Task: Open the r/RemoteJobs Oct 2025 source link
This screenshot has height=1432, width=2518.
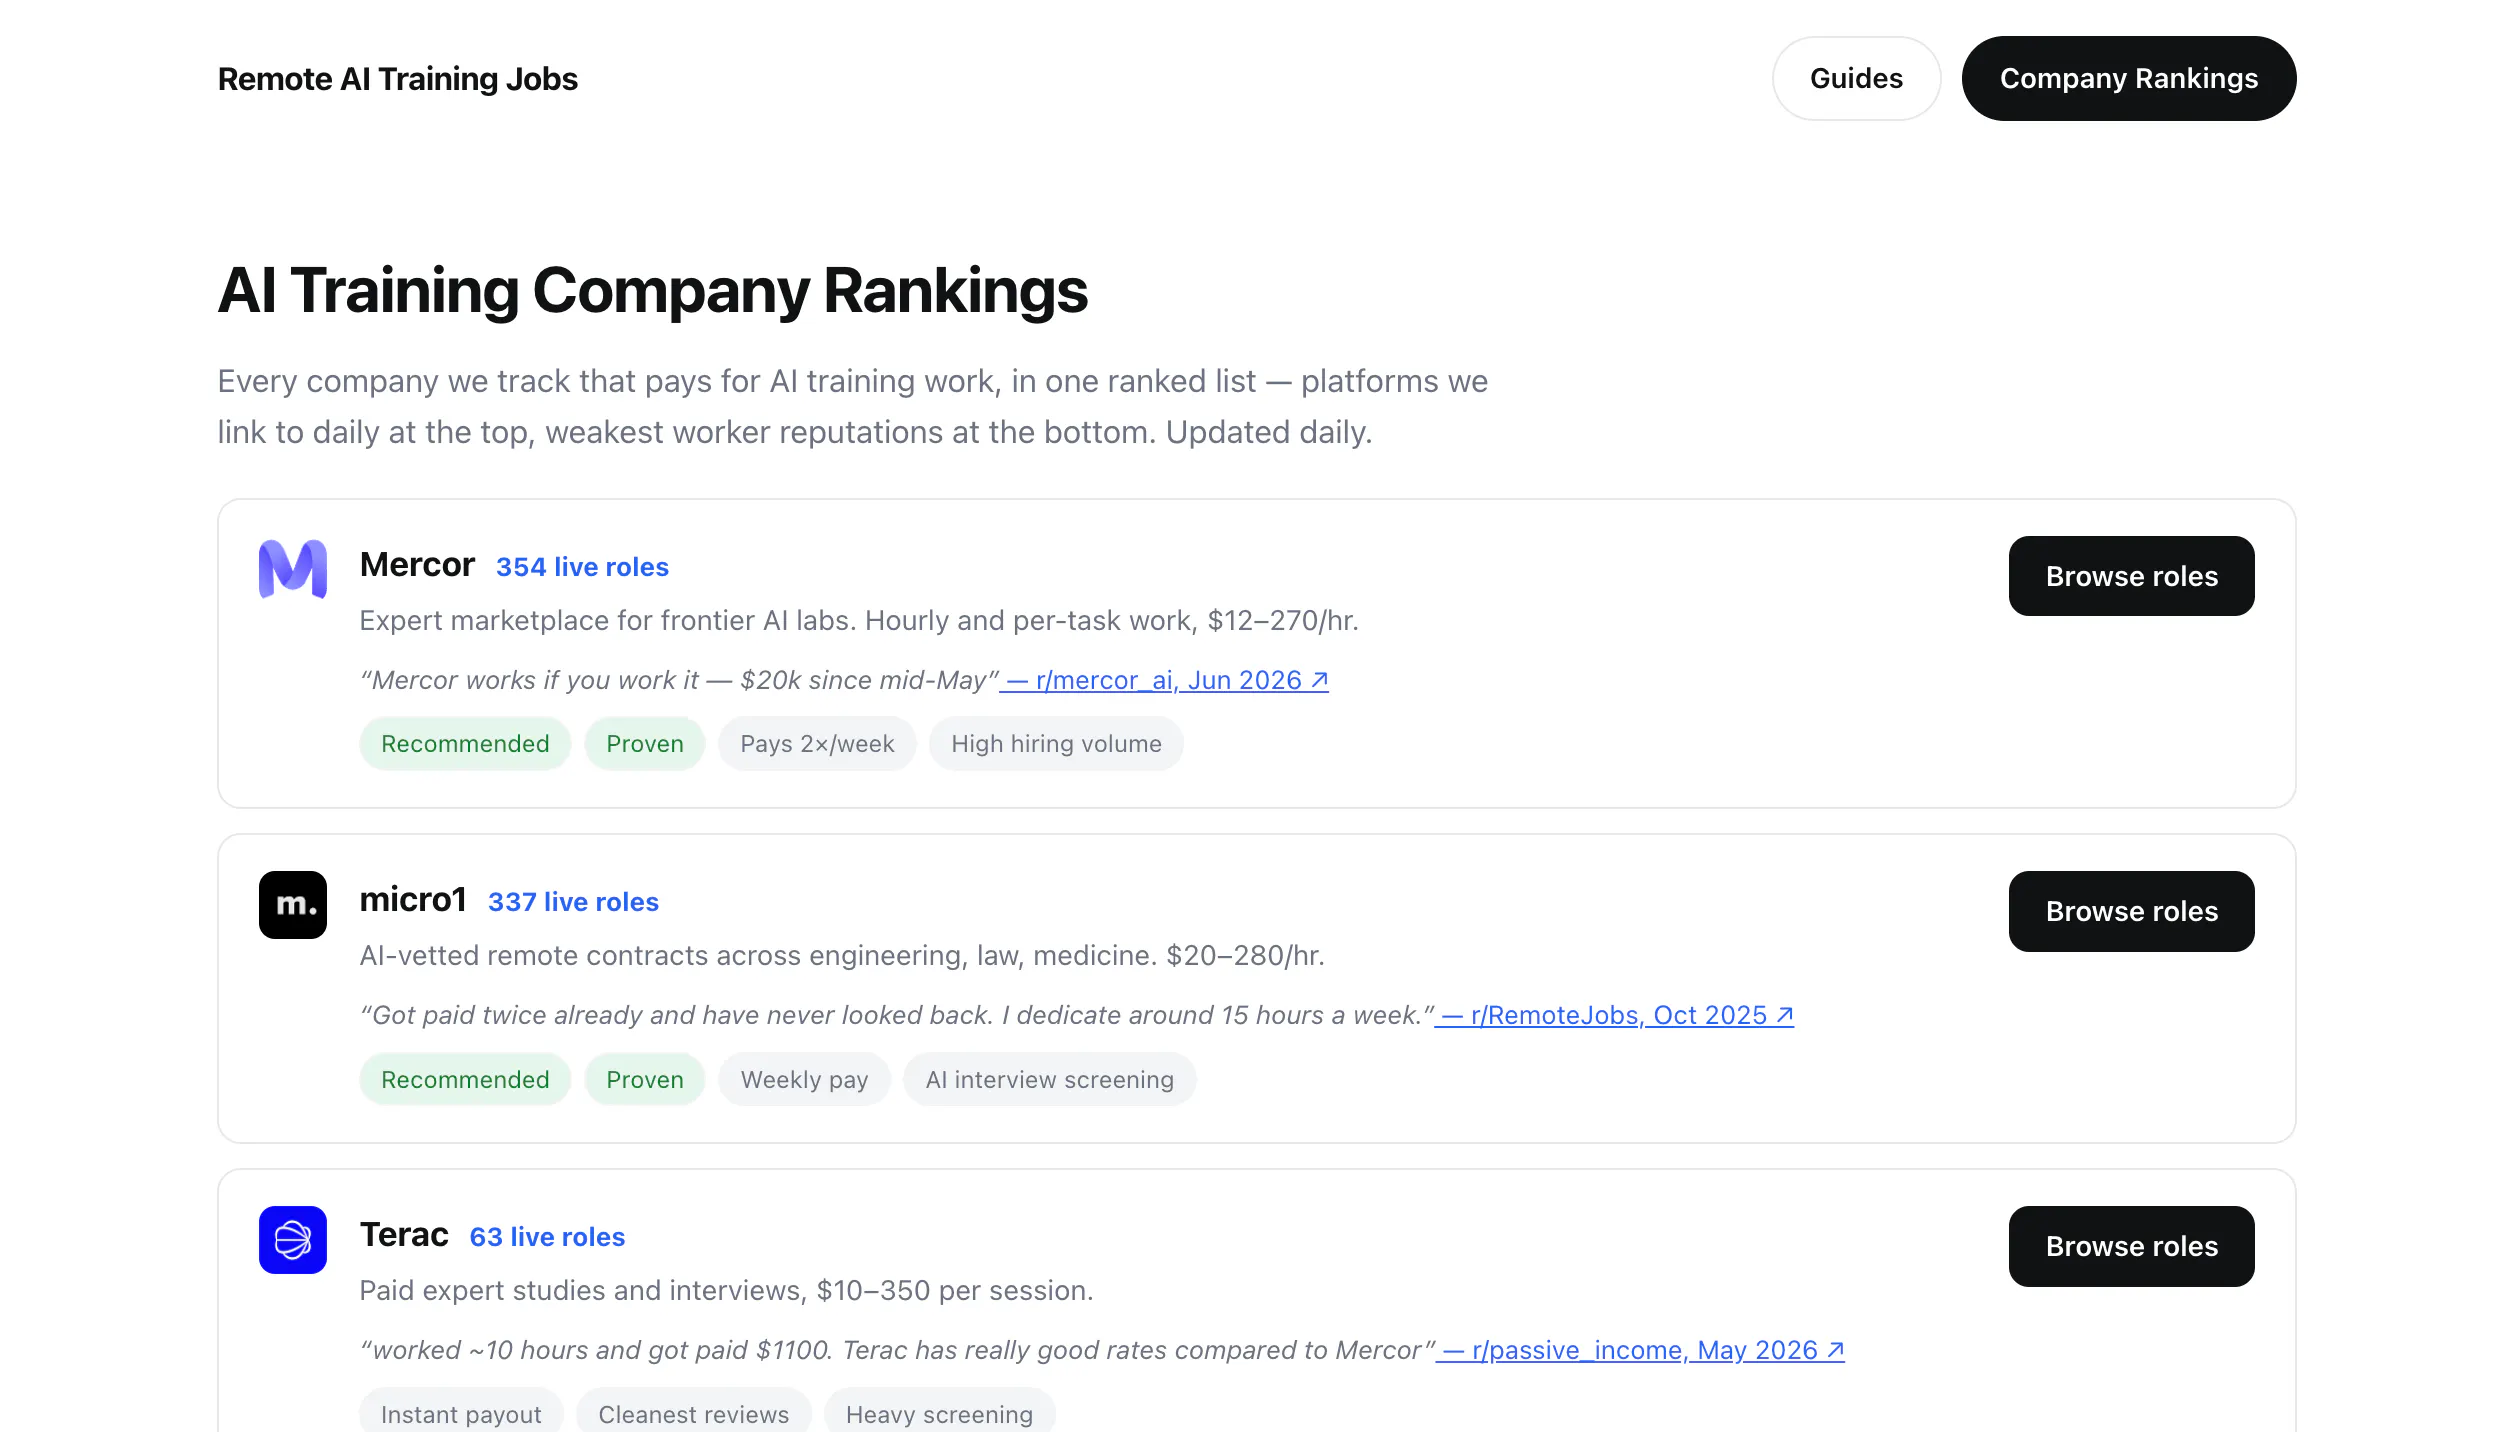Action: pos(1615,1015)
